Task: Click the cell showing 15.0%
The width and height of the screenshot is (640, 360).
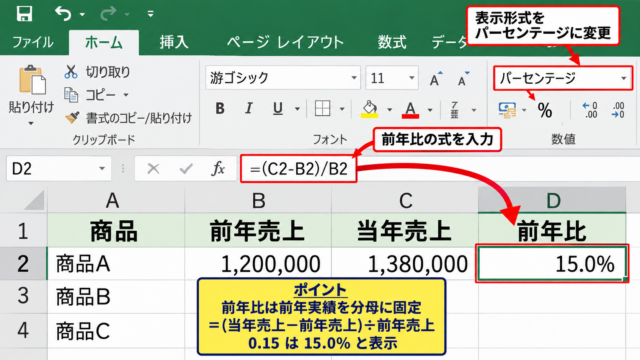Action: 552,264
